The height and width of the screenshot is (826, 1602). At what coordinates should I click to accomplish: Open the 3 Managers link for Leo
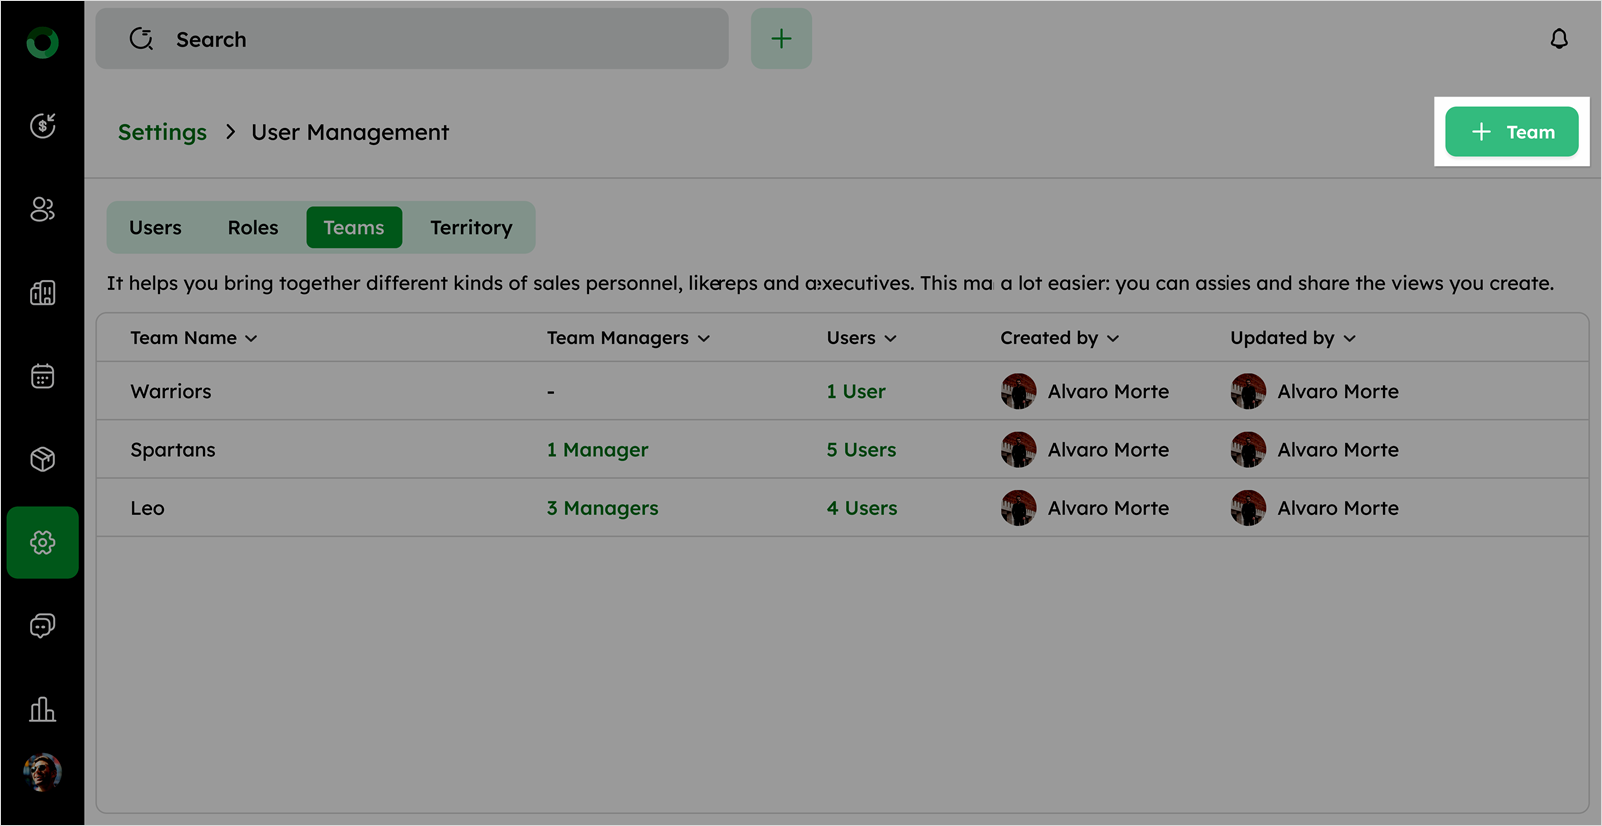(x=602, y=508)
